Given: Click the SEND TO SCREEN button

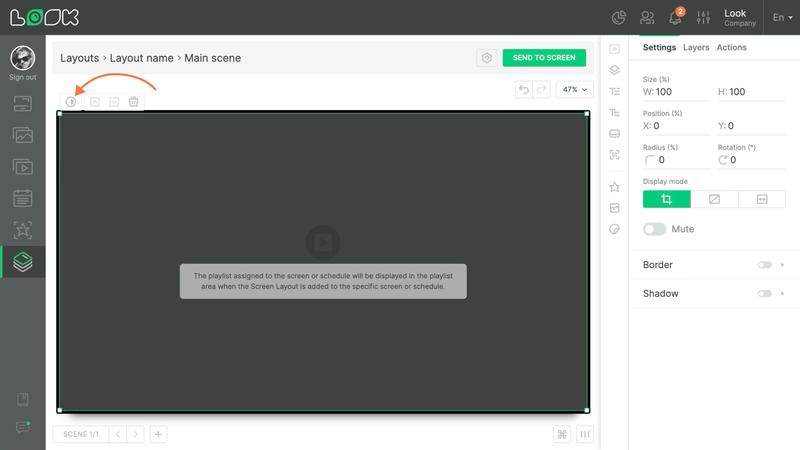Looking at the screenshot, I should tap(544, 58).
